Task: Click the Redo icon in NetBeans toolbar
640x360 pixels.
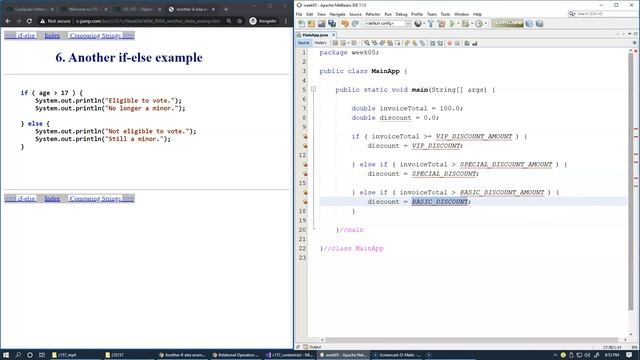Action: [x=356, y=24]
